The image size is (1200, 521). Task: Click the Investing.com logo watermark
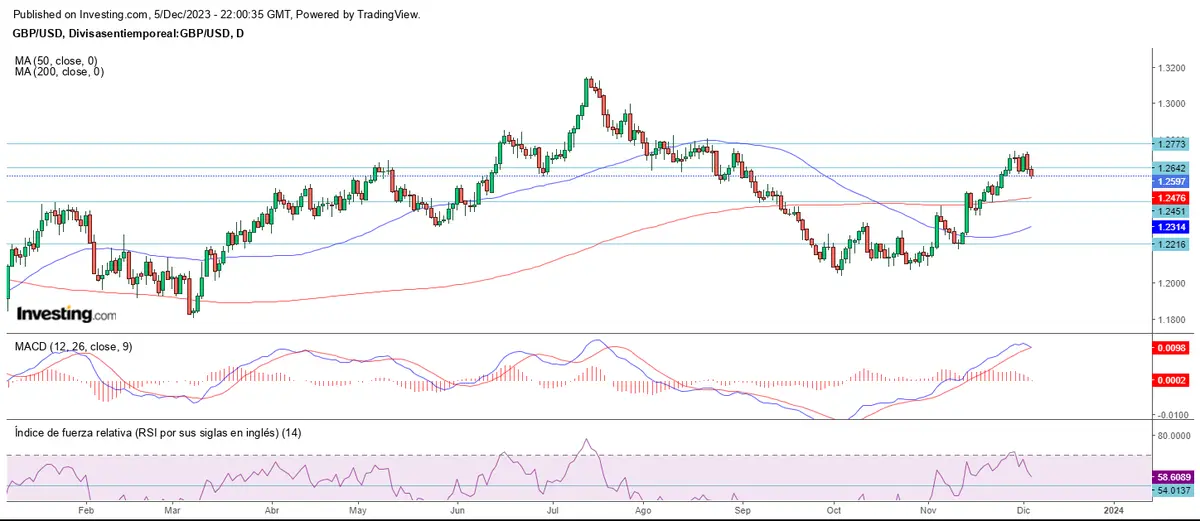[x=66, y=314]
